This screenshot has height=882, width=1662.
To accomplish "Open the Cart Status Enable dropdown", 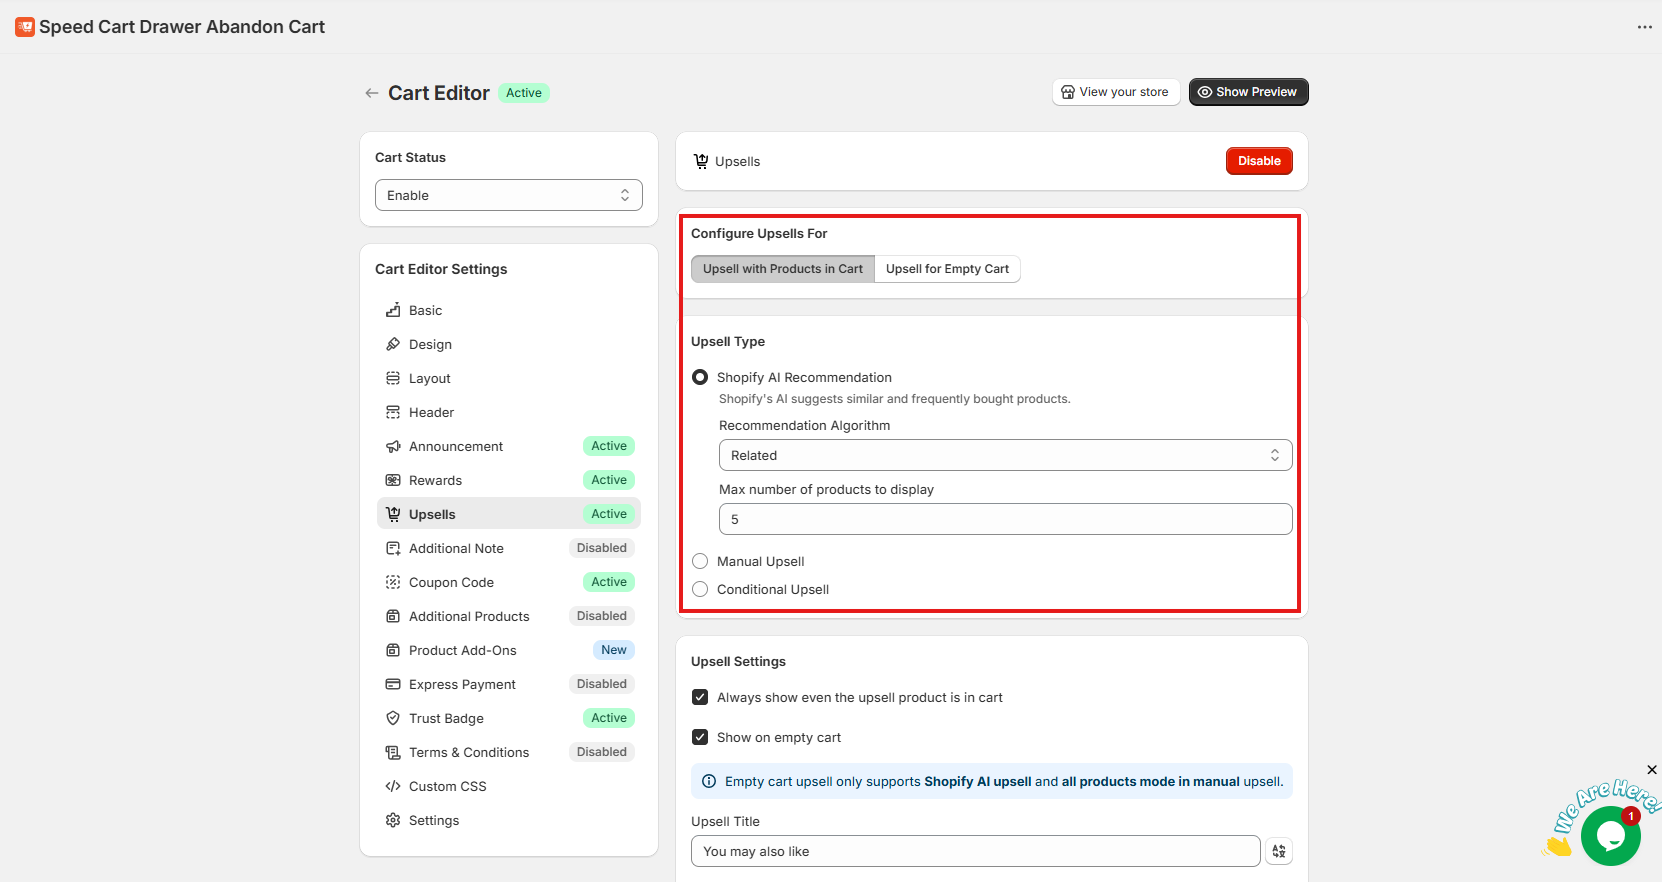I will [x=508, y=195].
